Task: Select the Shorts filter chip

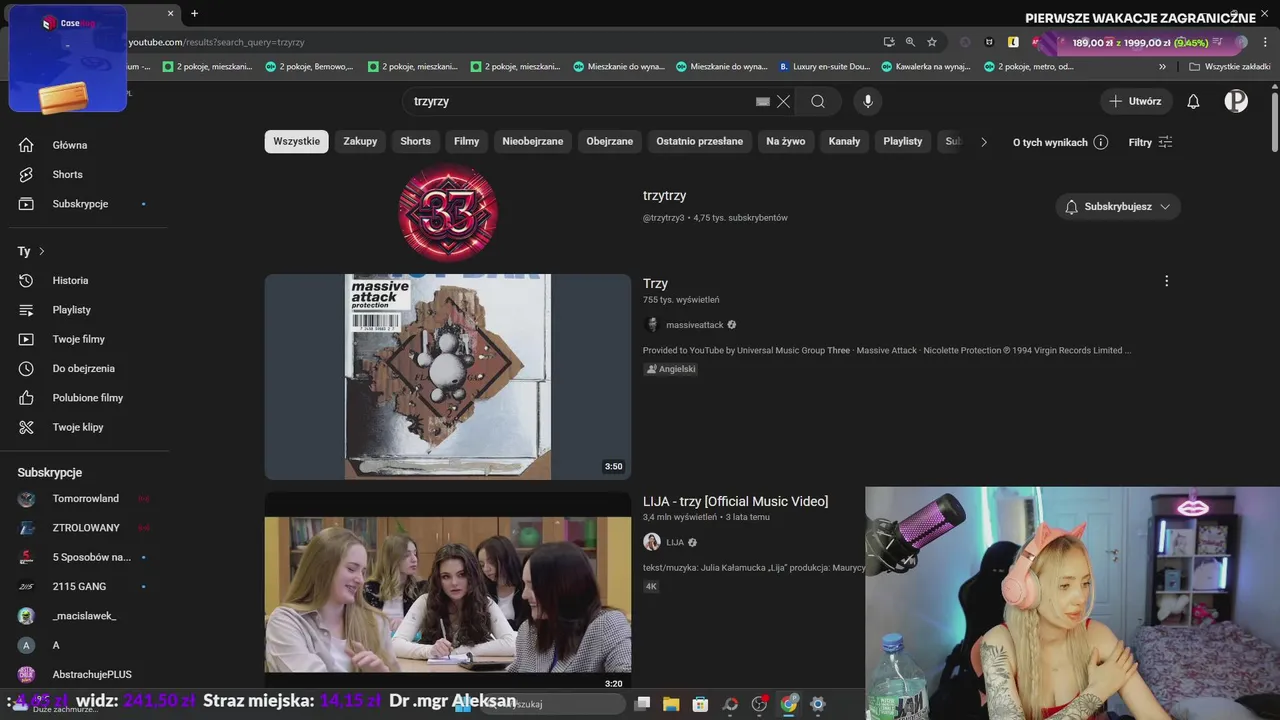Action: 415,141
